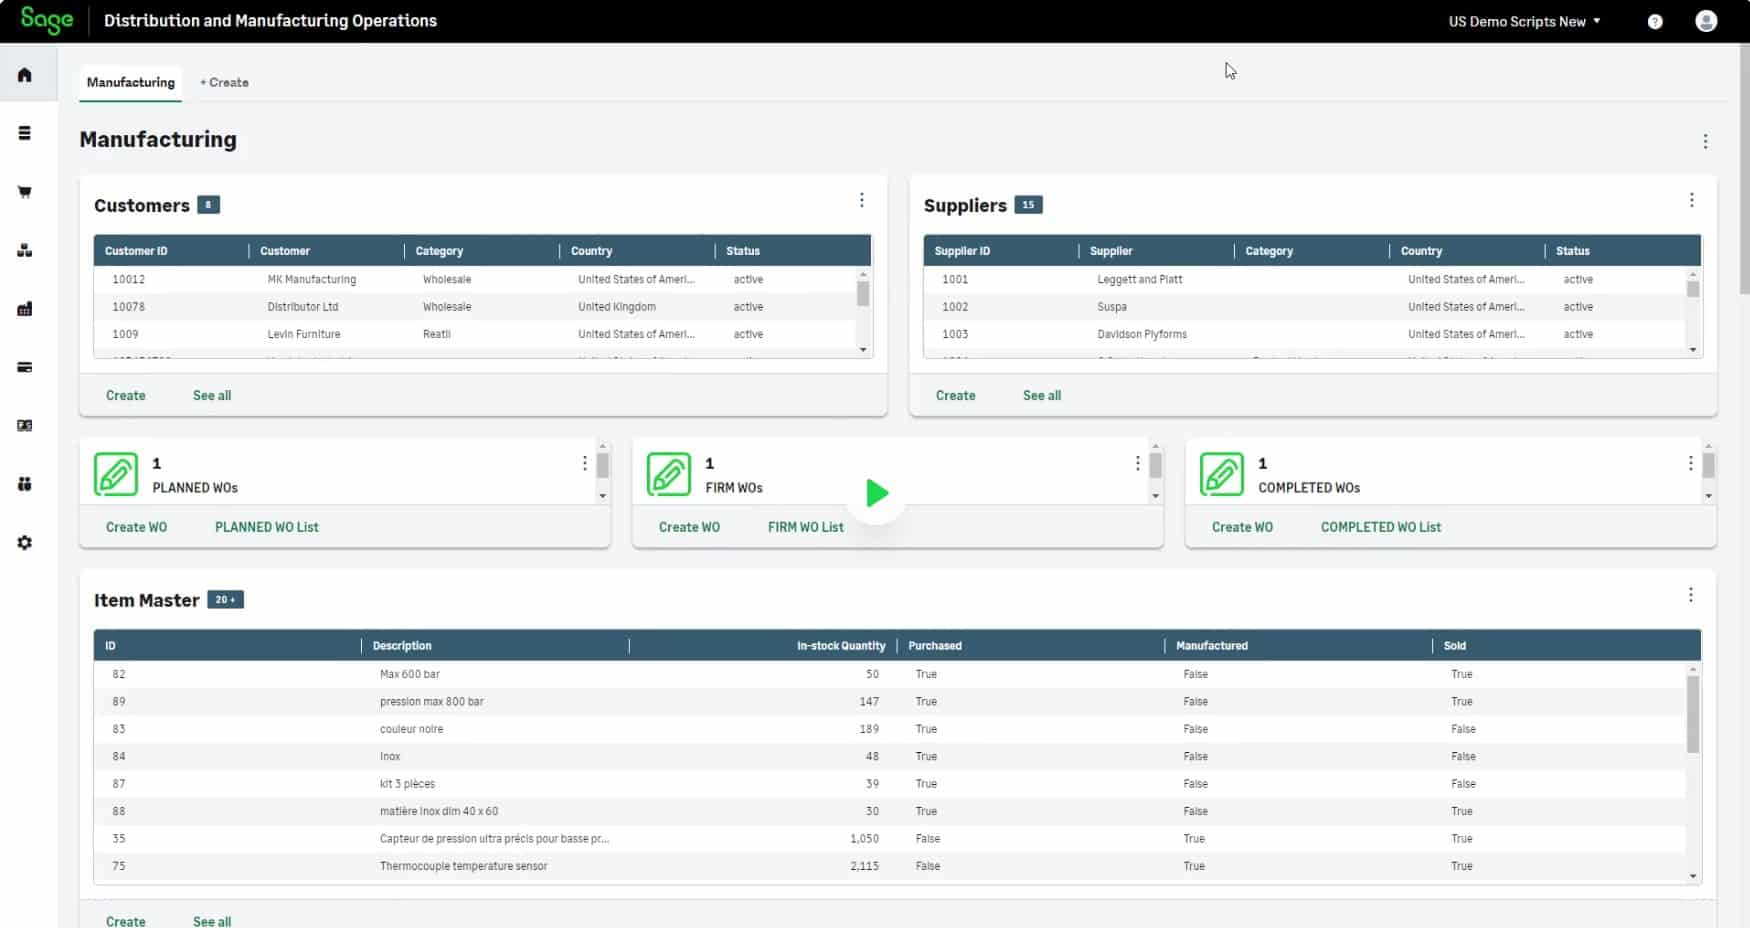Select customer row MK Manufacturing
This screenshot has height=928, width=1750.
click(475, 279)
